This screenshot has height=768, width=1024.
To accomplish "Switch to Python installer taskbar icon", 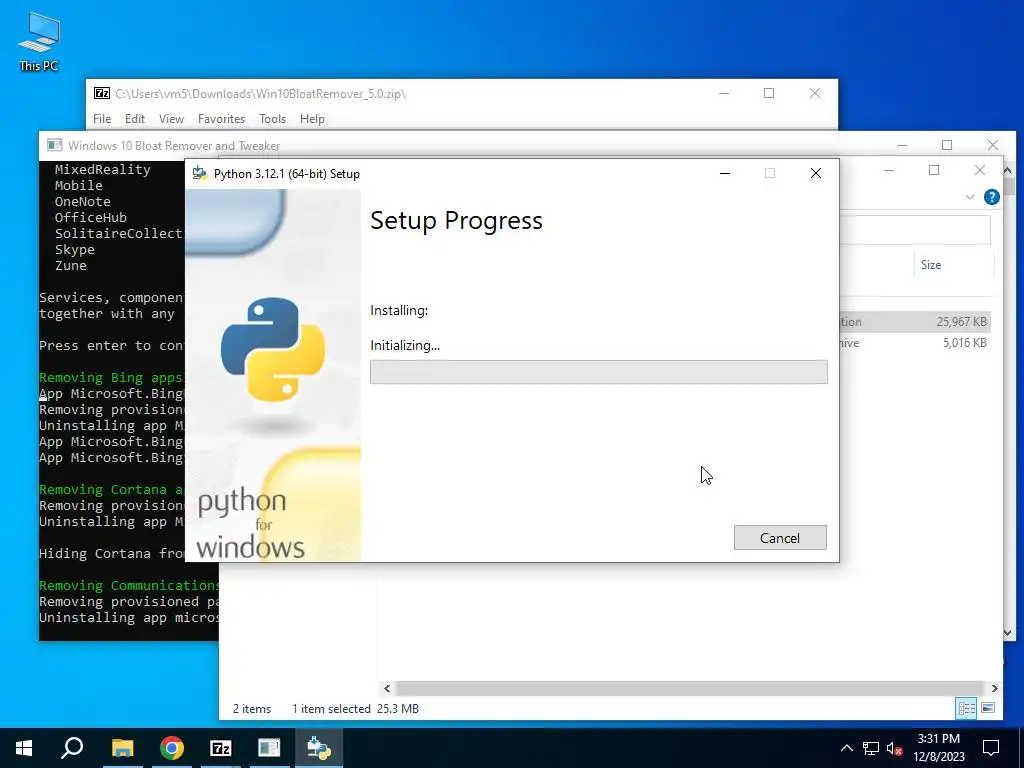I will tap(319, 748).
